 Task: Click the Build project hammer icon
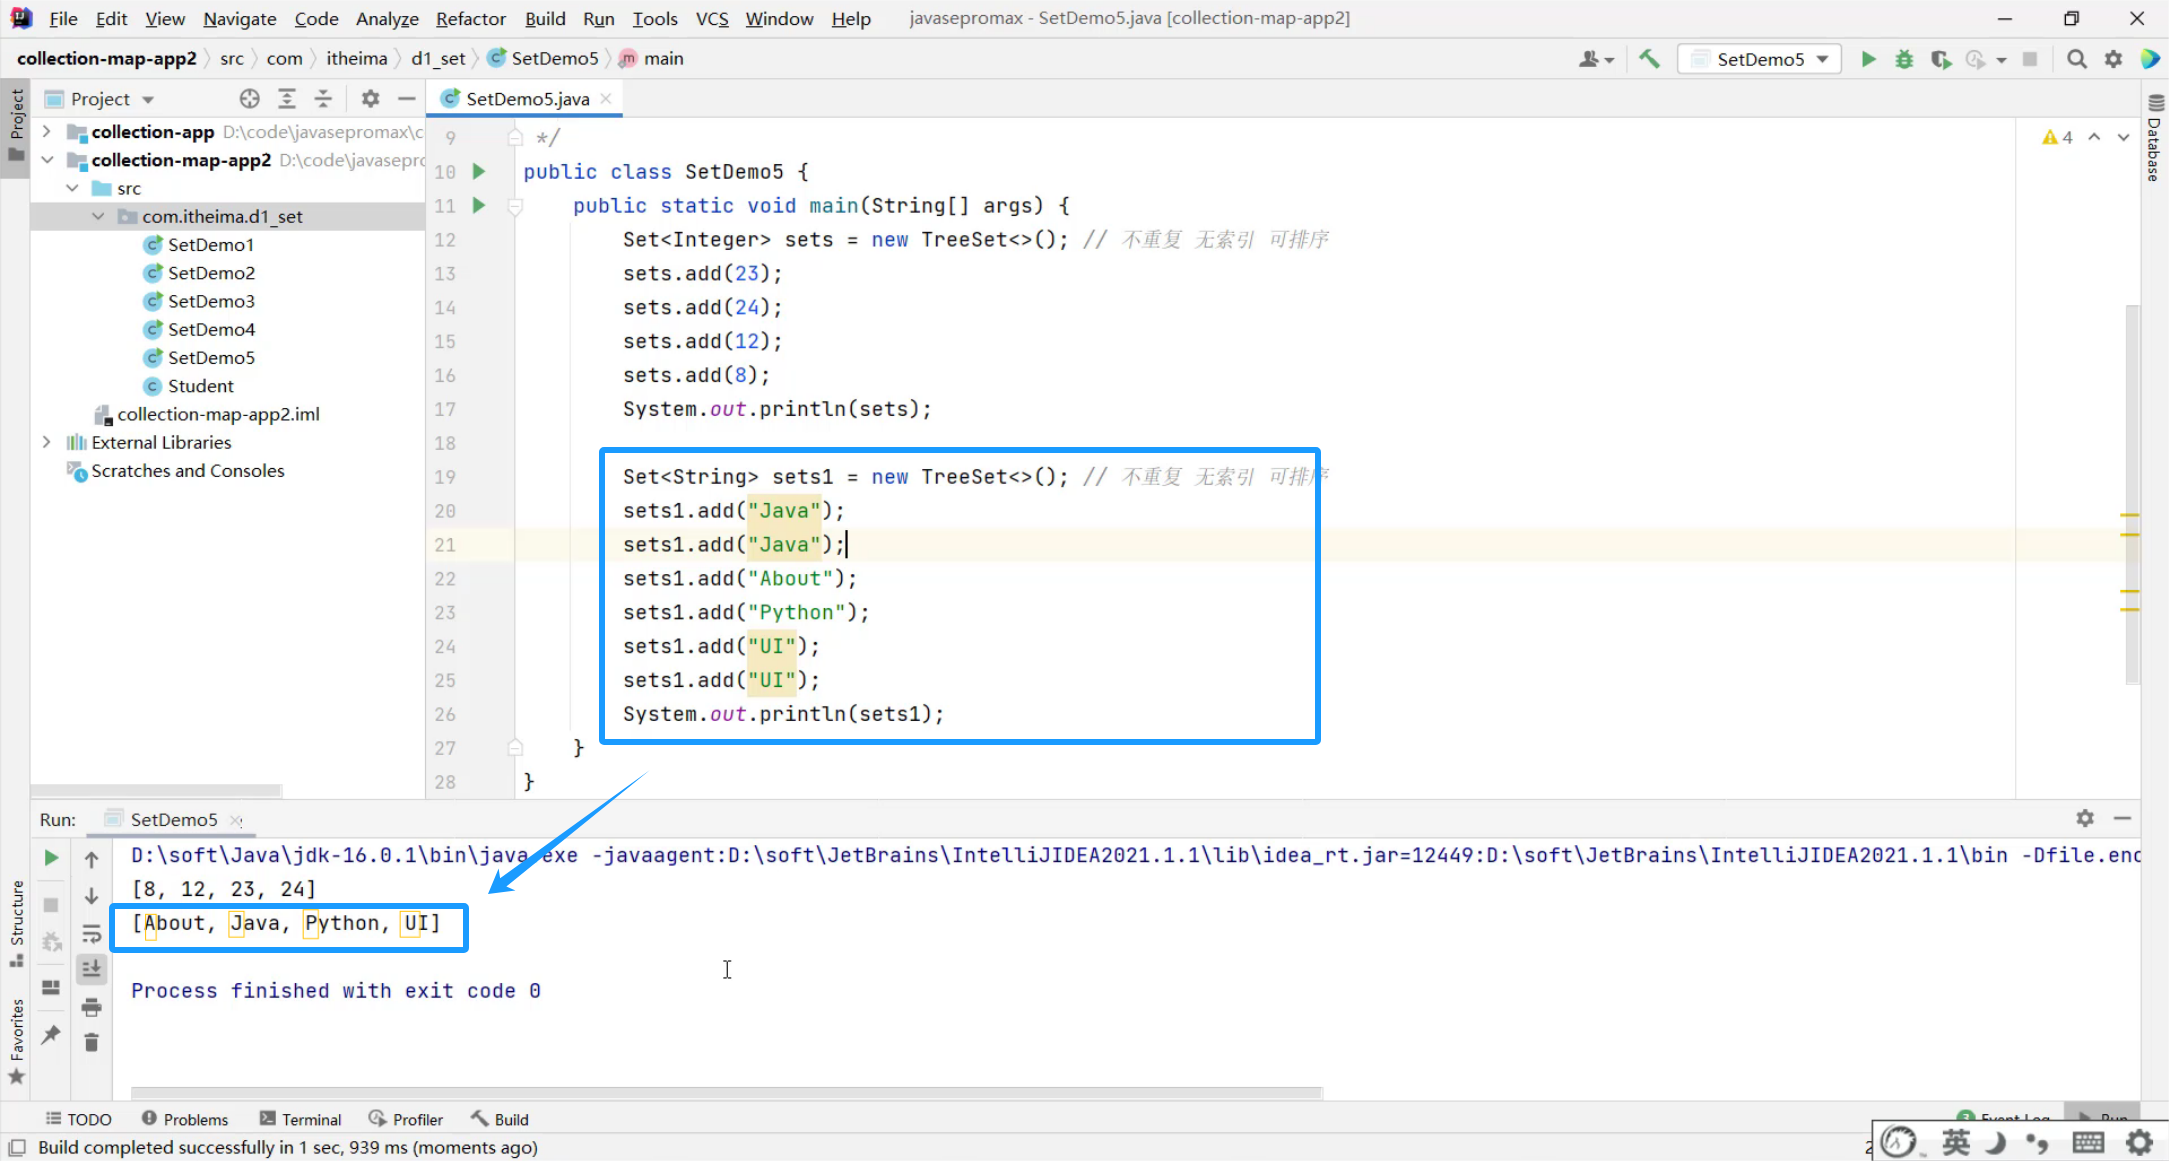1649,59
